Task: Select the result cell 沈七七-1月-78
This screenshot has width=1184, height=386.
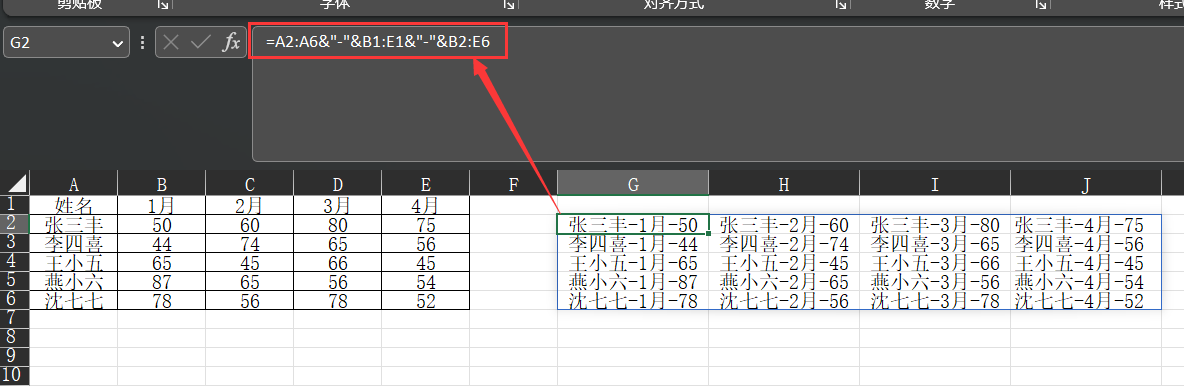Action: click(x=633, y=300)
